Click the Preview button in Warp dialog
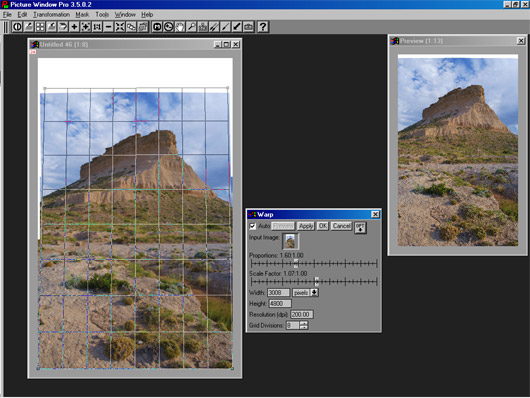The height and width of the screenshot is (398, 530). tap(283, 226)
